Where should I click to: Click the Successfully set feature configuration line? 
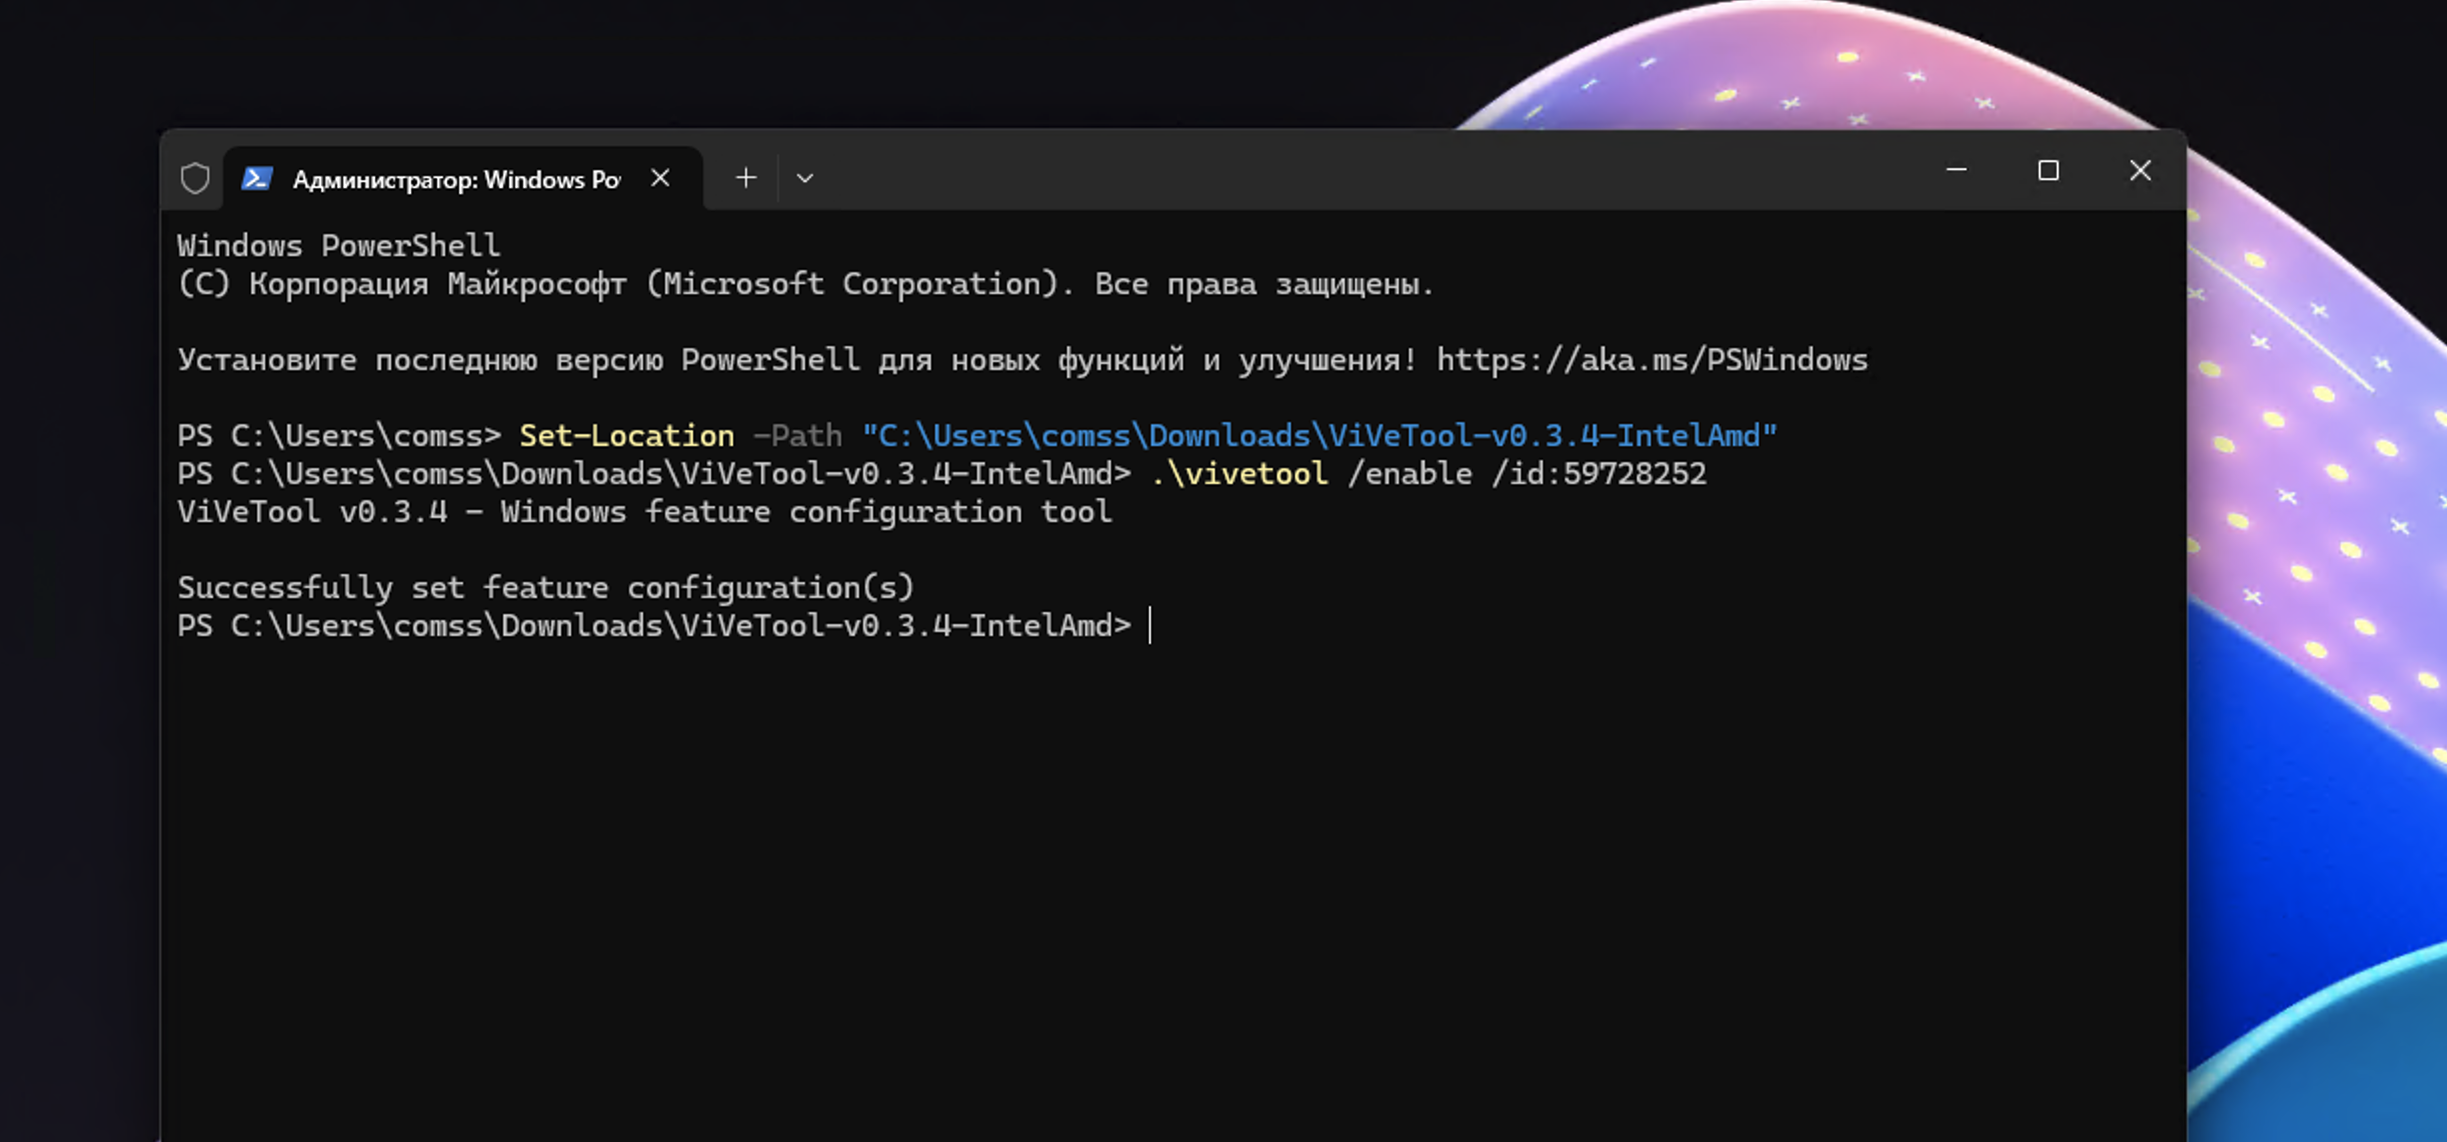coord(545,588)
